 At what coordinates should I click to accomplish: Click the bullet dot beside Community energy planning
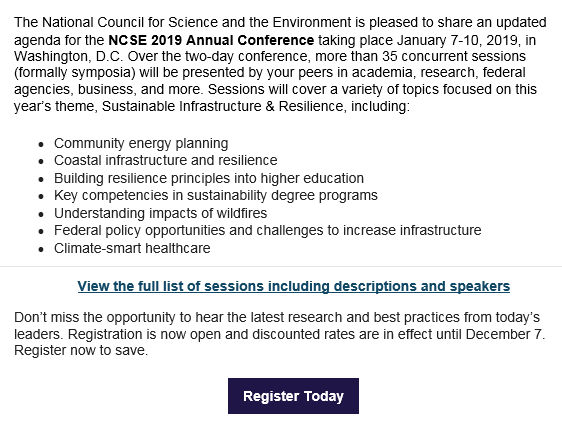pyautogui.click(x=41, y=144)
